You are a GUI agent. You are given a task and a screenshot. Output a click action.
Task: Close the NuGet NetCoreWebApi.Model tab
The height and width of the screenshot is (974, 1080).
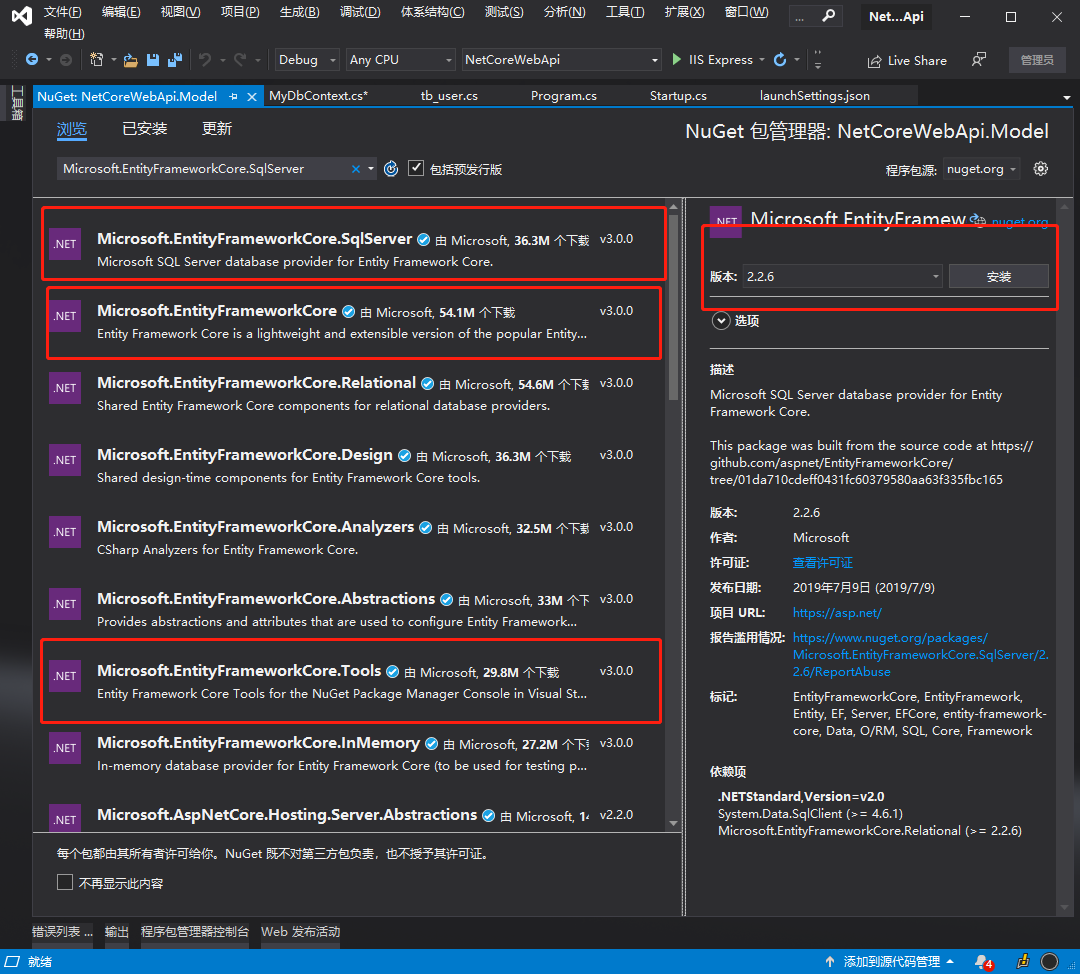pyautogui.click(x=252, y=96)
